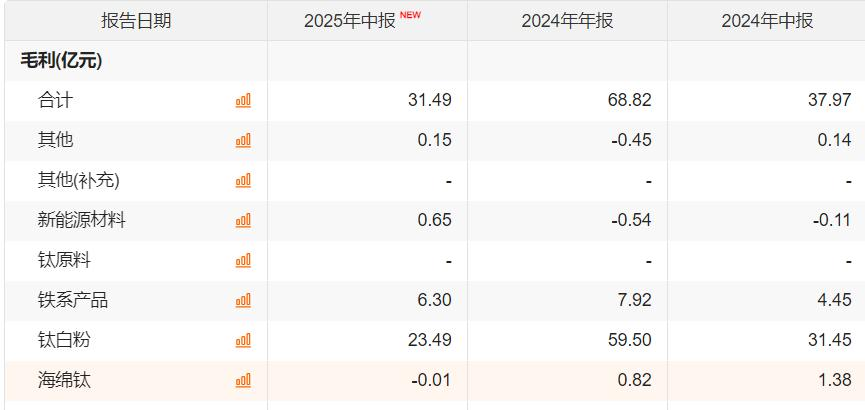Open the 钛白粉 bar chart icon
This screenshot has width=865, height=410.
(243, 340)
